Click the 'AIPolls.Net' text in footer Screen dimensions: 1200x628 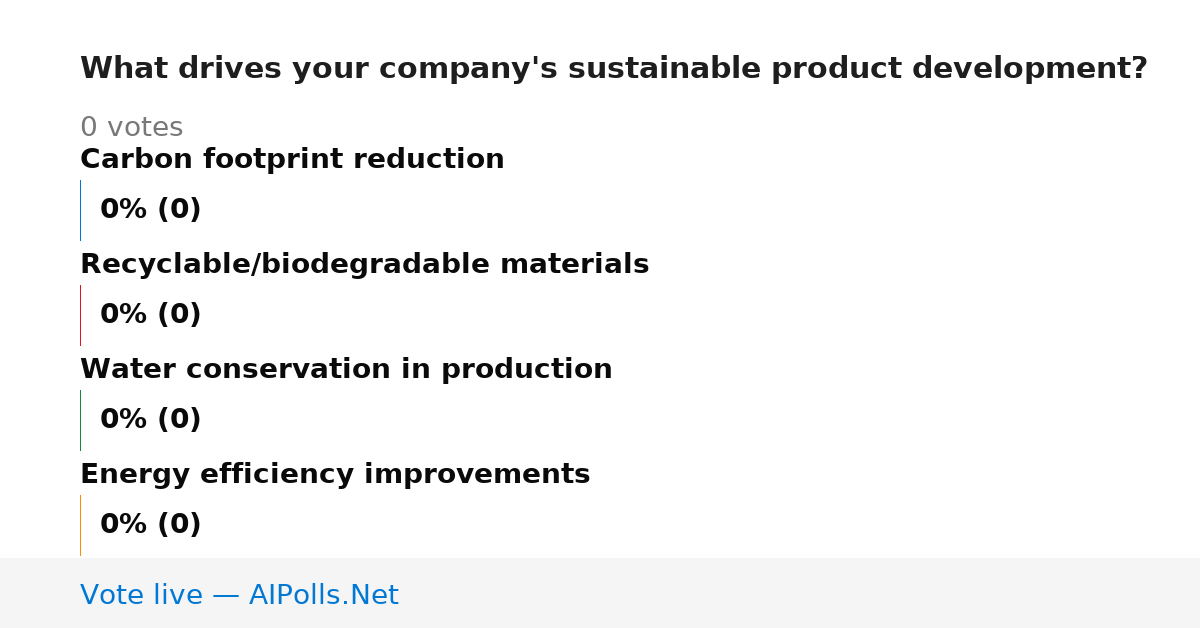click(x=324, y=595)
